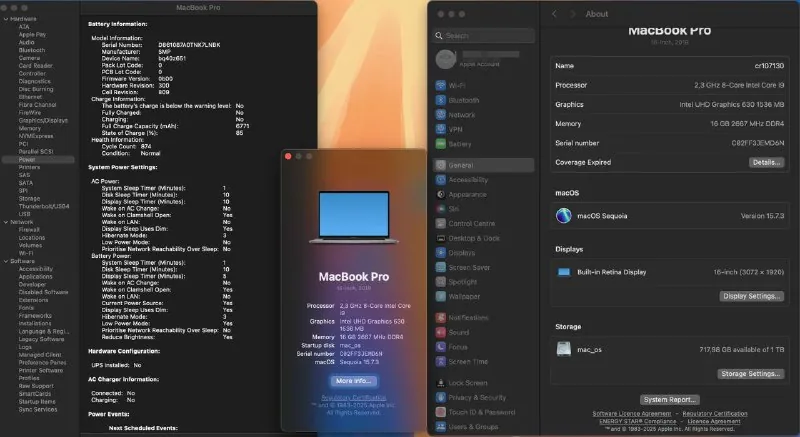Select Firewall in System Information sidebar
This screenshot has height=437, width=800.
point(29,230)
